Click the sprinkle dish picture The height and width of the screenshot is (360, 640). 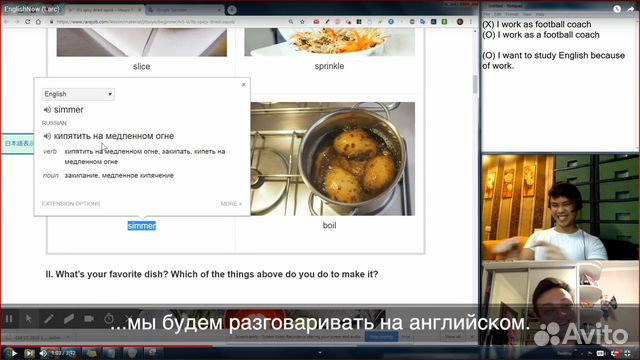329,42
